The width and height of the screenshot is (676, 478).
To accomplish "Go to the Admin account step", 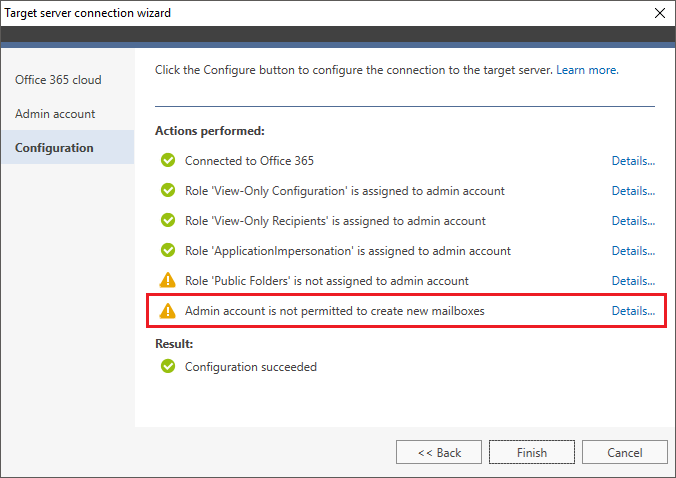I will pos(55,114).
